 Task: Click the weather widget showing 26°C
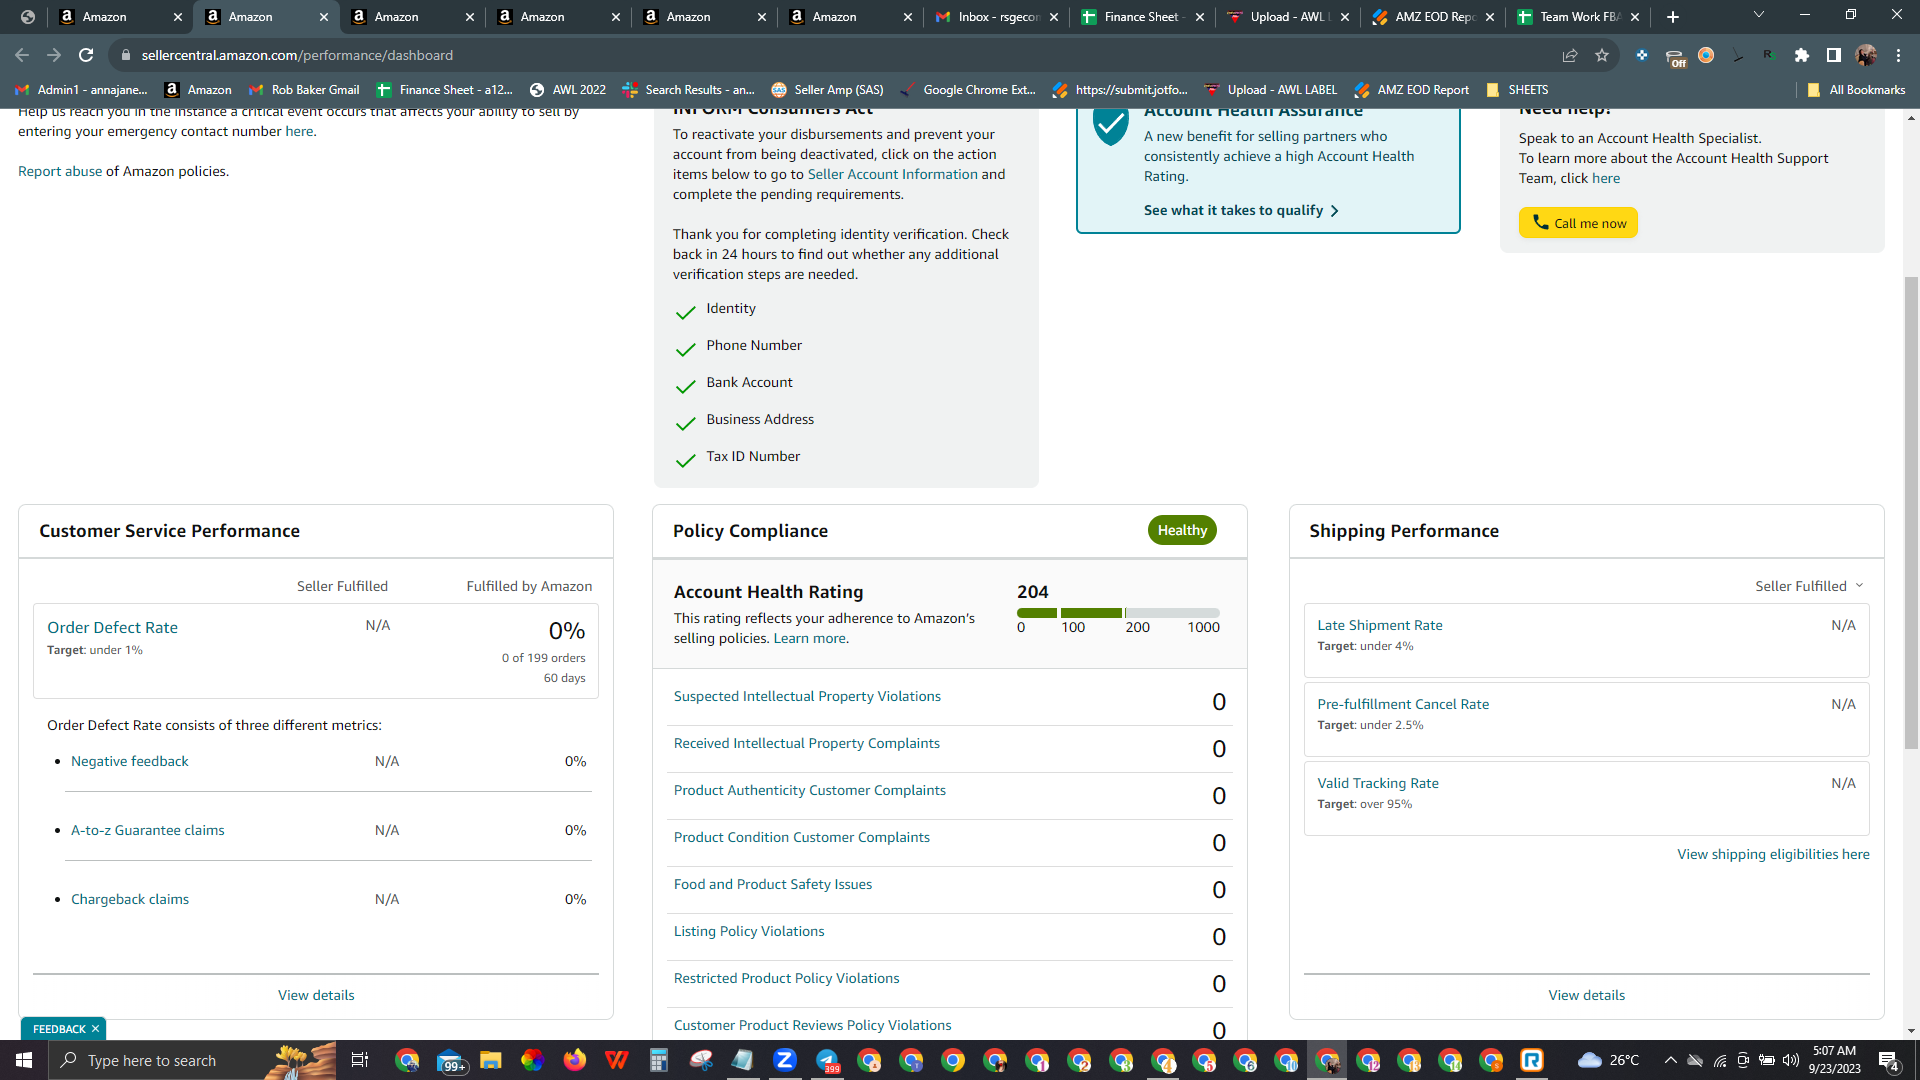tap(1608, 1060)
